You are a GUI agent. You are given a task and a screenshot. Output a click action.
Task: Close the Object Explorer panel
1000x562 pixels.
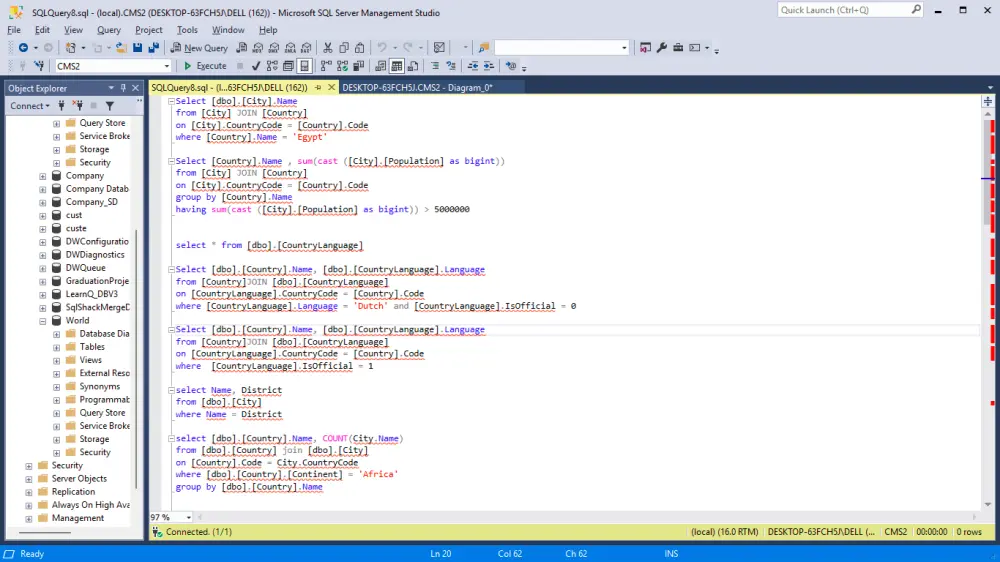(135, 88)
